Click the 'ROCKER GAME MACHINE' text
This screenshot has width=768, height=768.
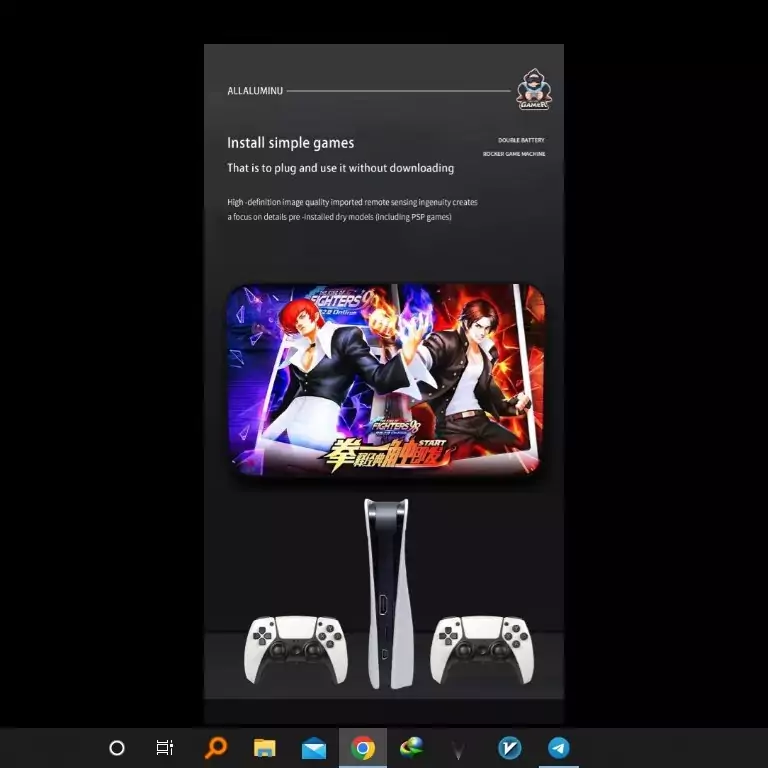(x=514, y=154)
